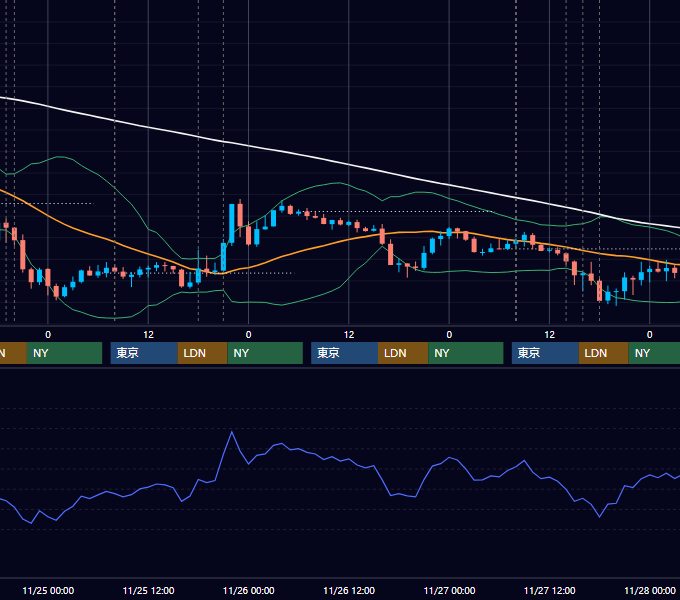
Task: Click the NY session block spanning 11/26 00:00
Action: (265, 353)
